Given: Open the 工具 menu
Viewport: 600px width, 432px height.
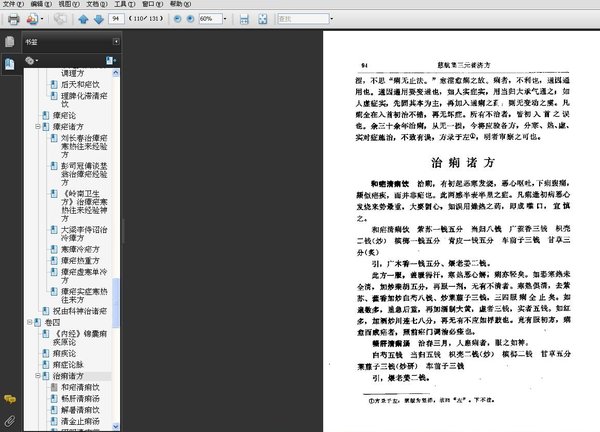Looking at the screenshot, I should coord(125,4).
